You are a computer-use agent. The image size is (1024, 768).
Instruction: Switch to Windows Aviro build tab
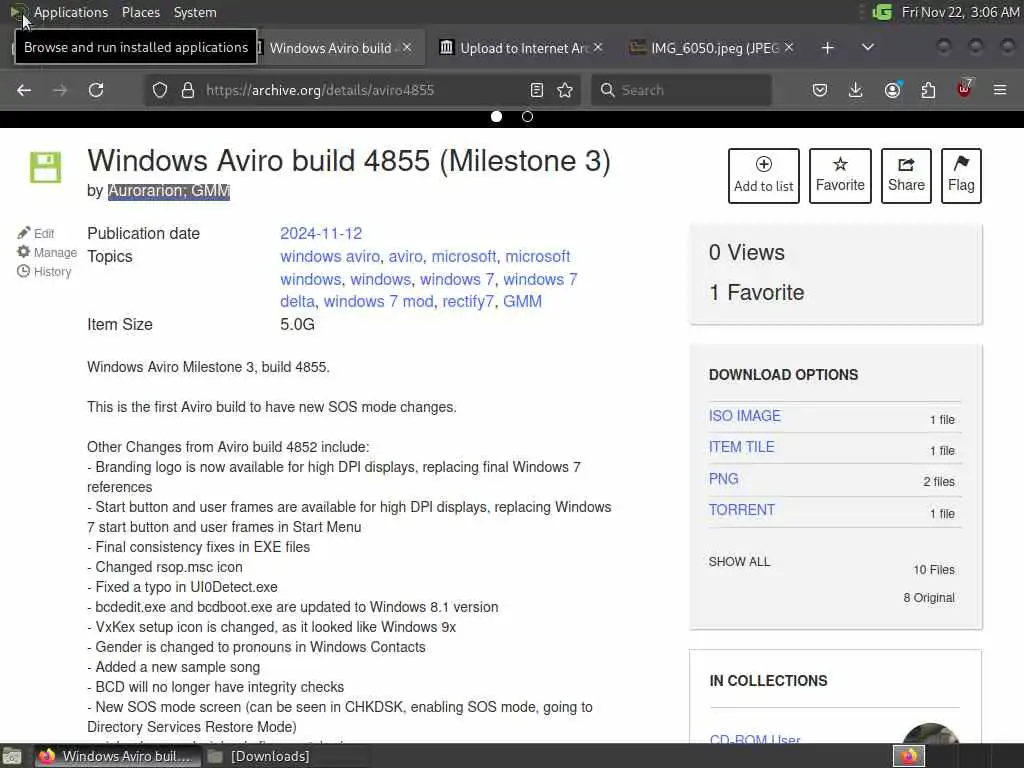click(x=330, y=48)
